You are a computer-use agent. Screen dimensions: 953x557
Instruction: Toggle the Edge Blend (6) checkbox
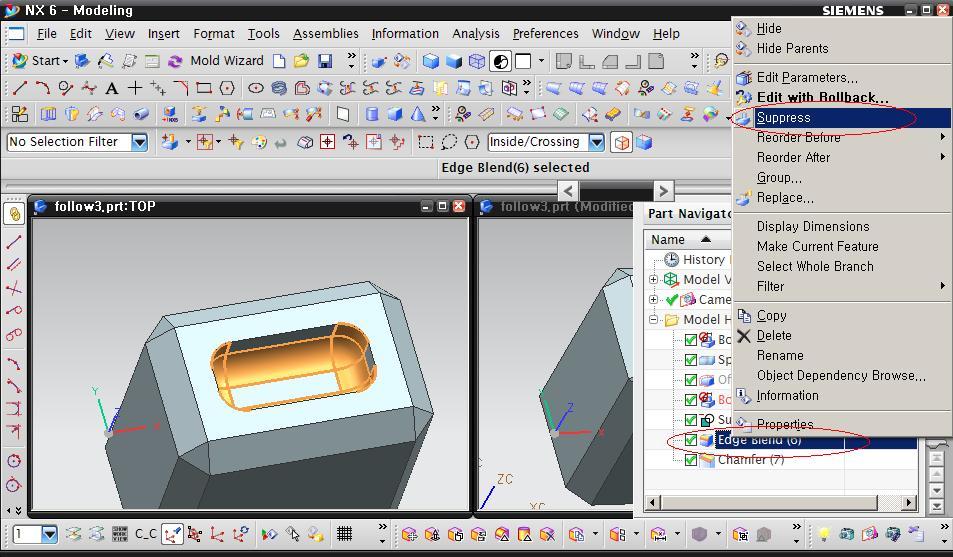(691, 440)
